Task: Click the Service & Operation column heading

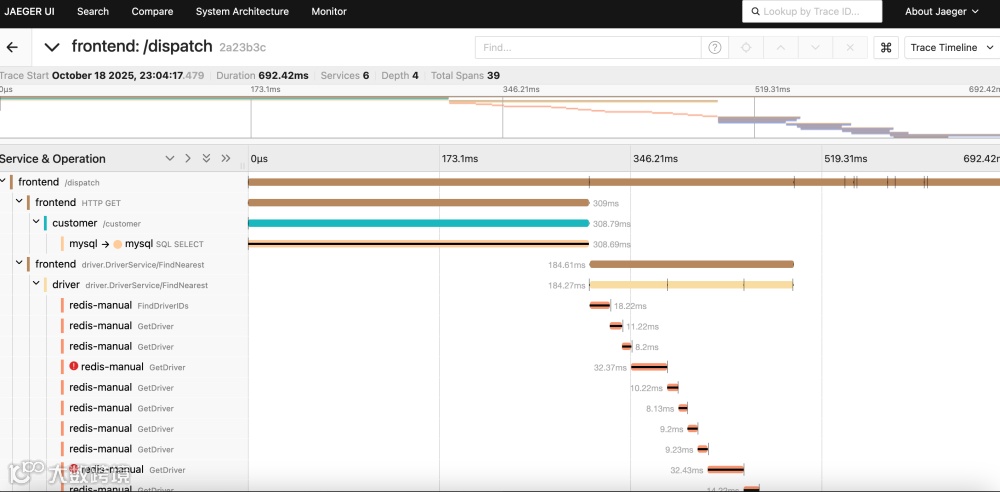Action: coord(53,159)
